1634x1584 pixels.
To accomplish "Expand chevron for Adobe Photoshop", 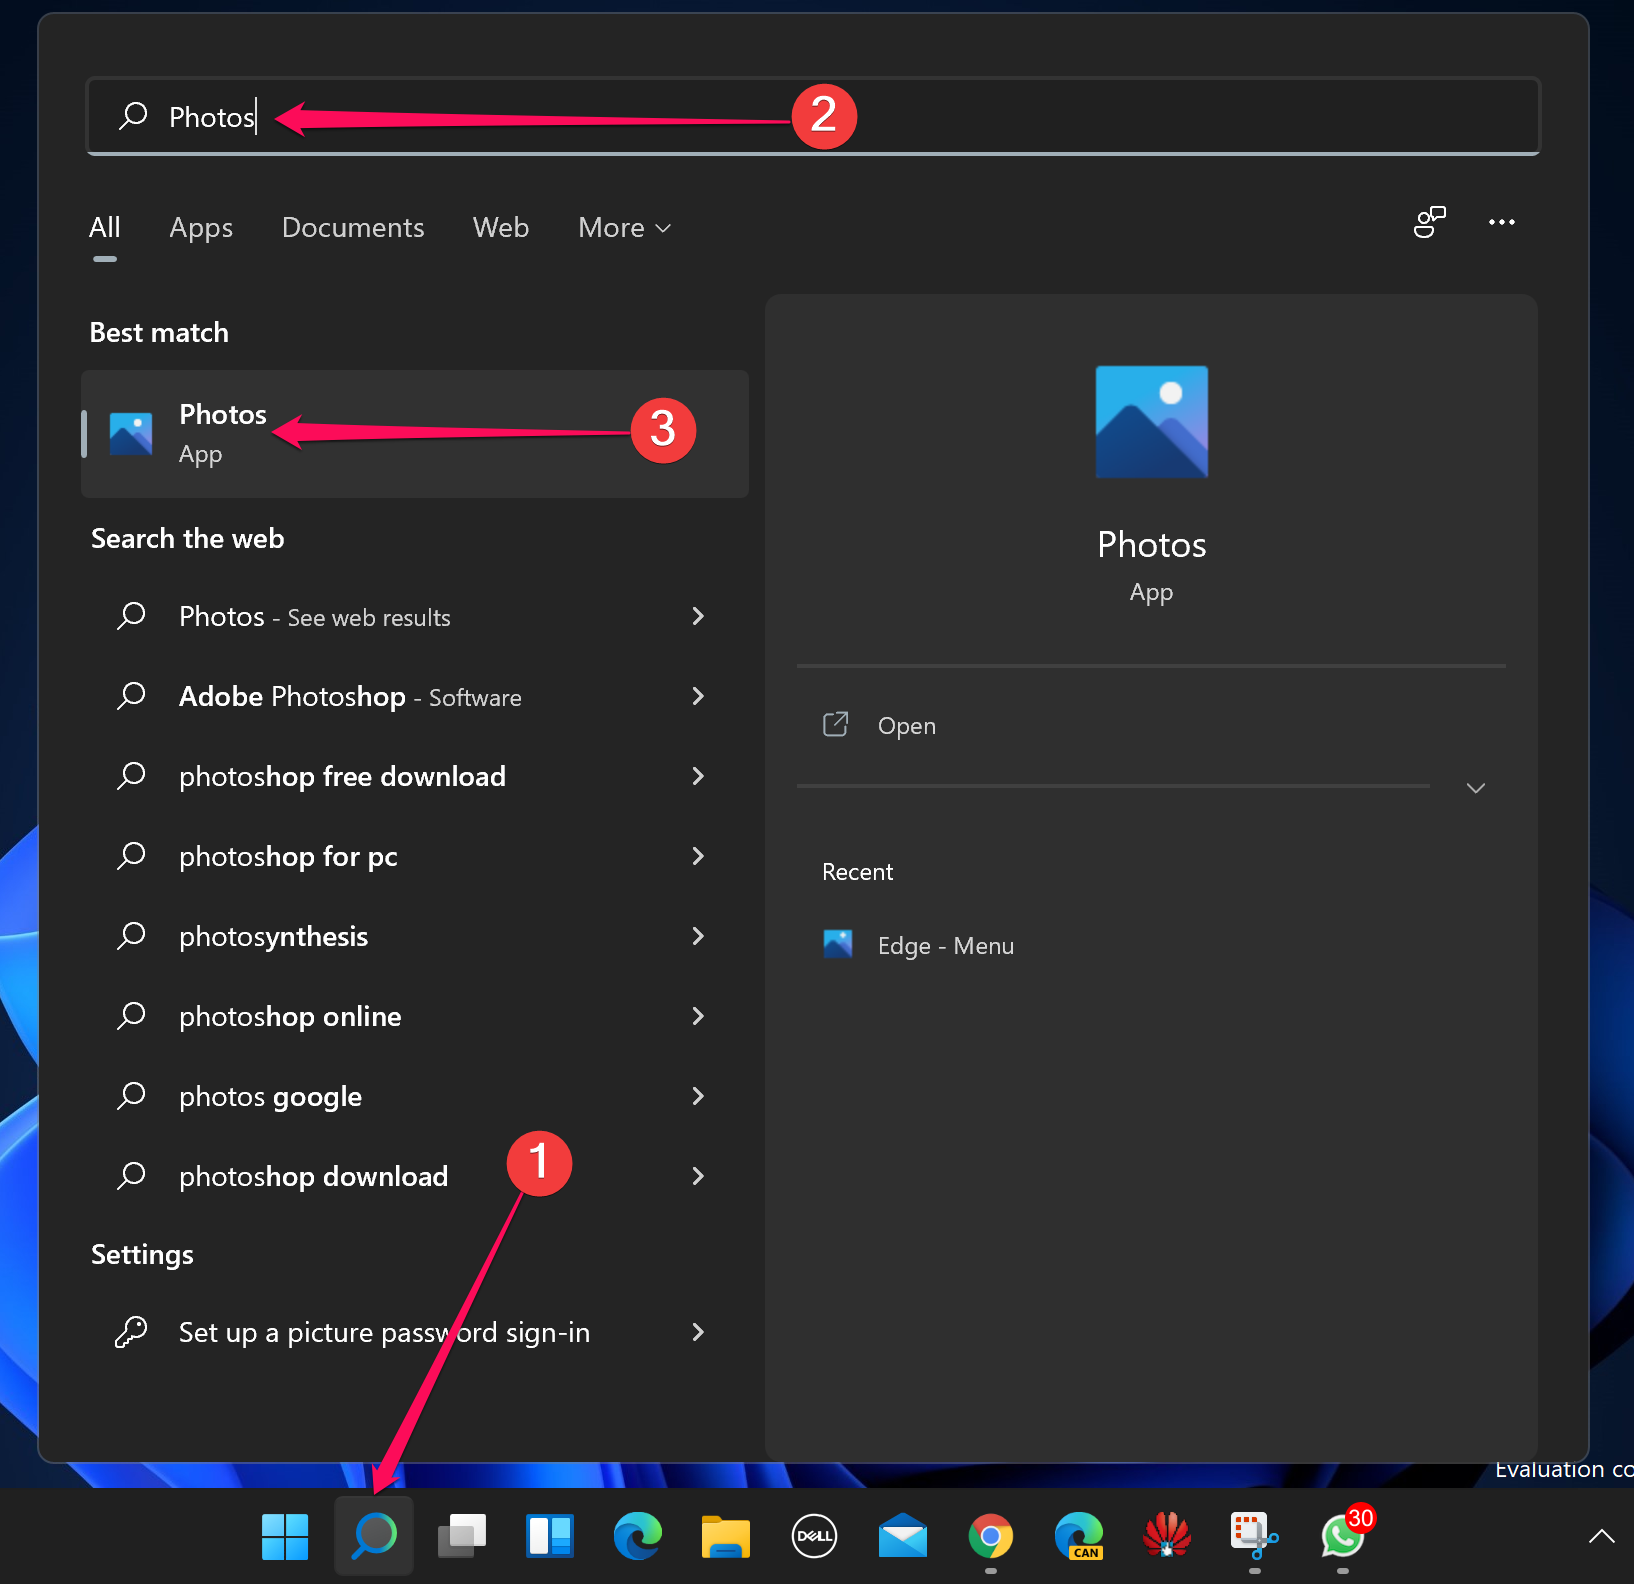I will [698, 696].
